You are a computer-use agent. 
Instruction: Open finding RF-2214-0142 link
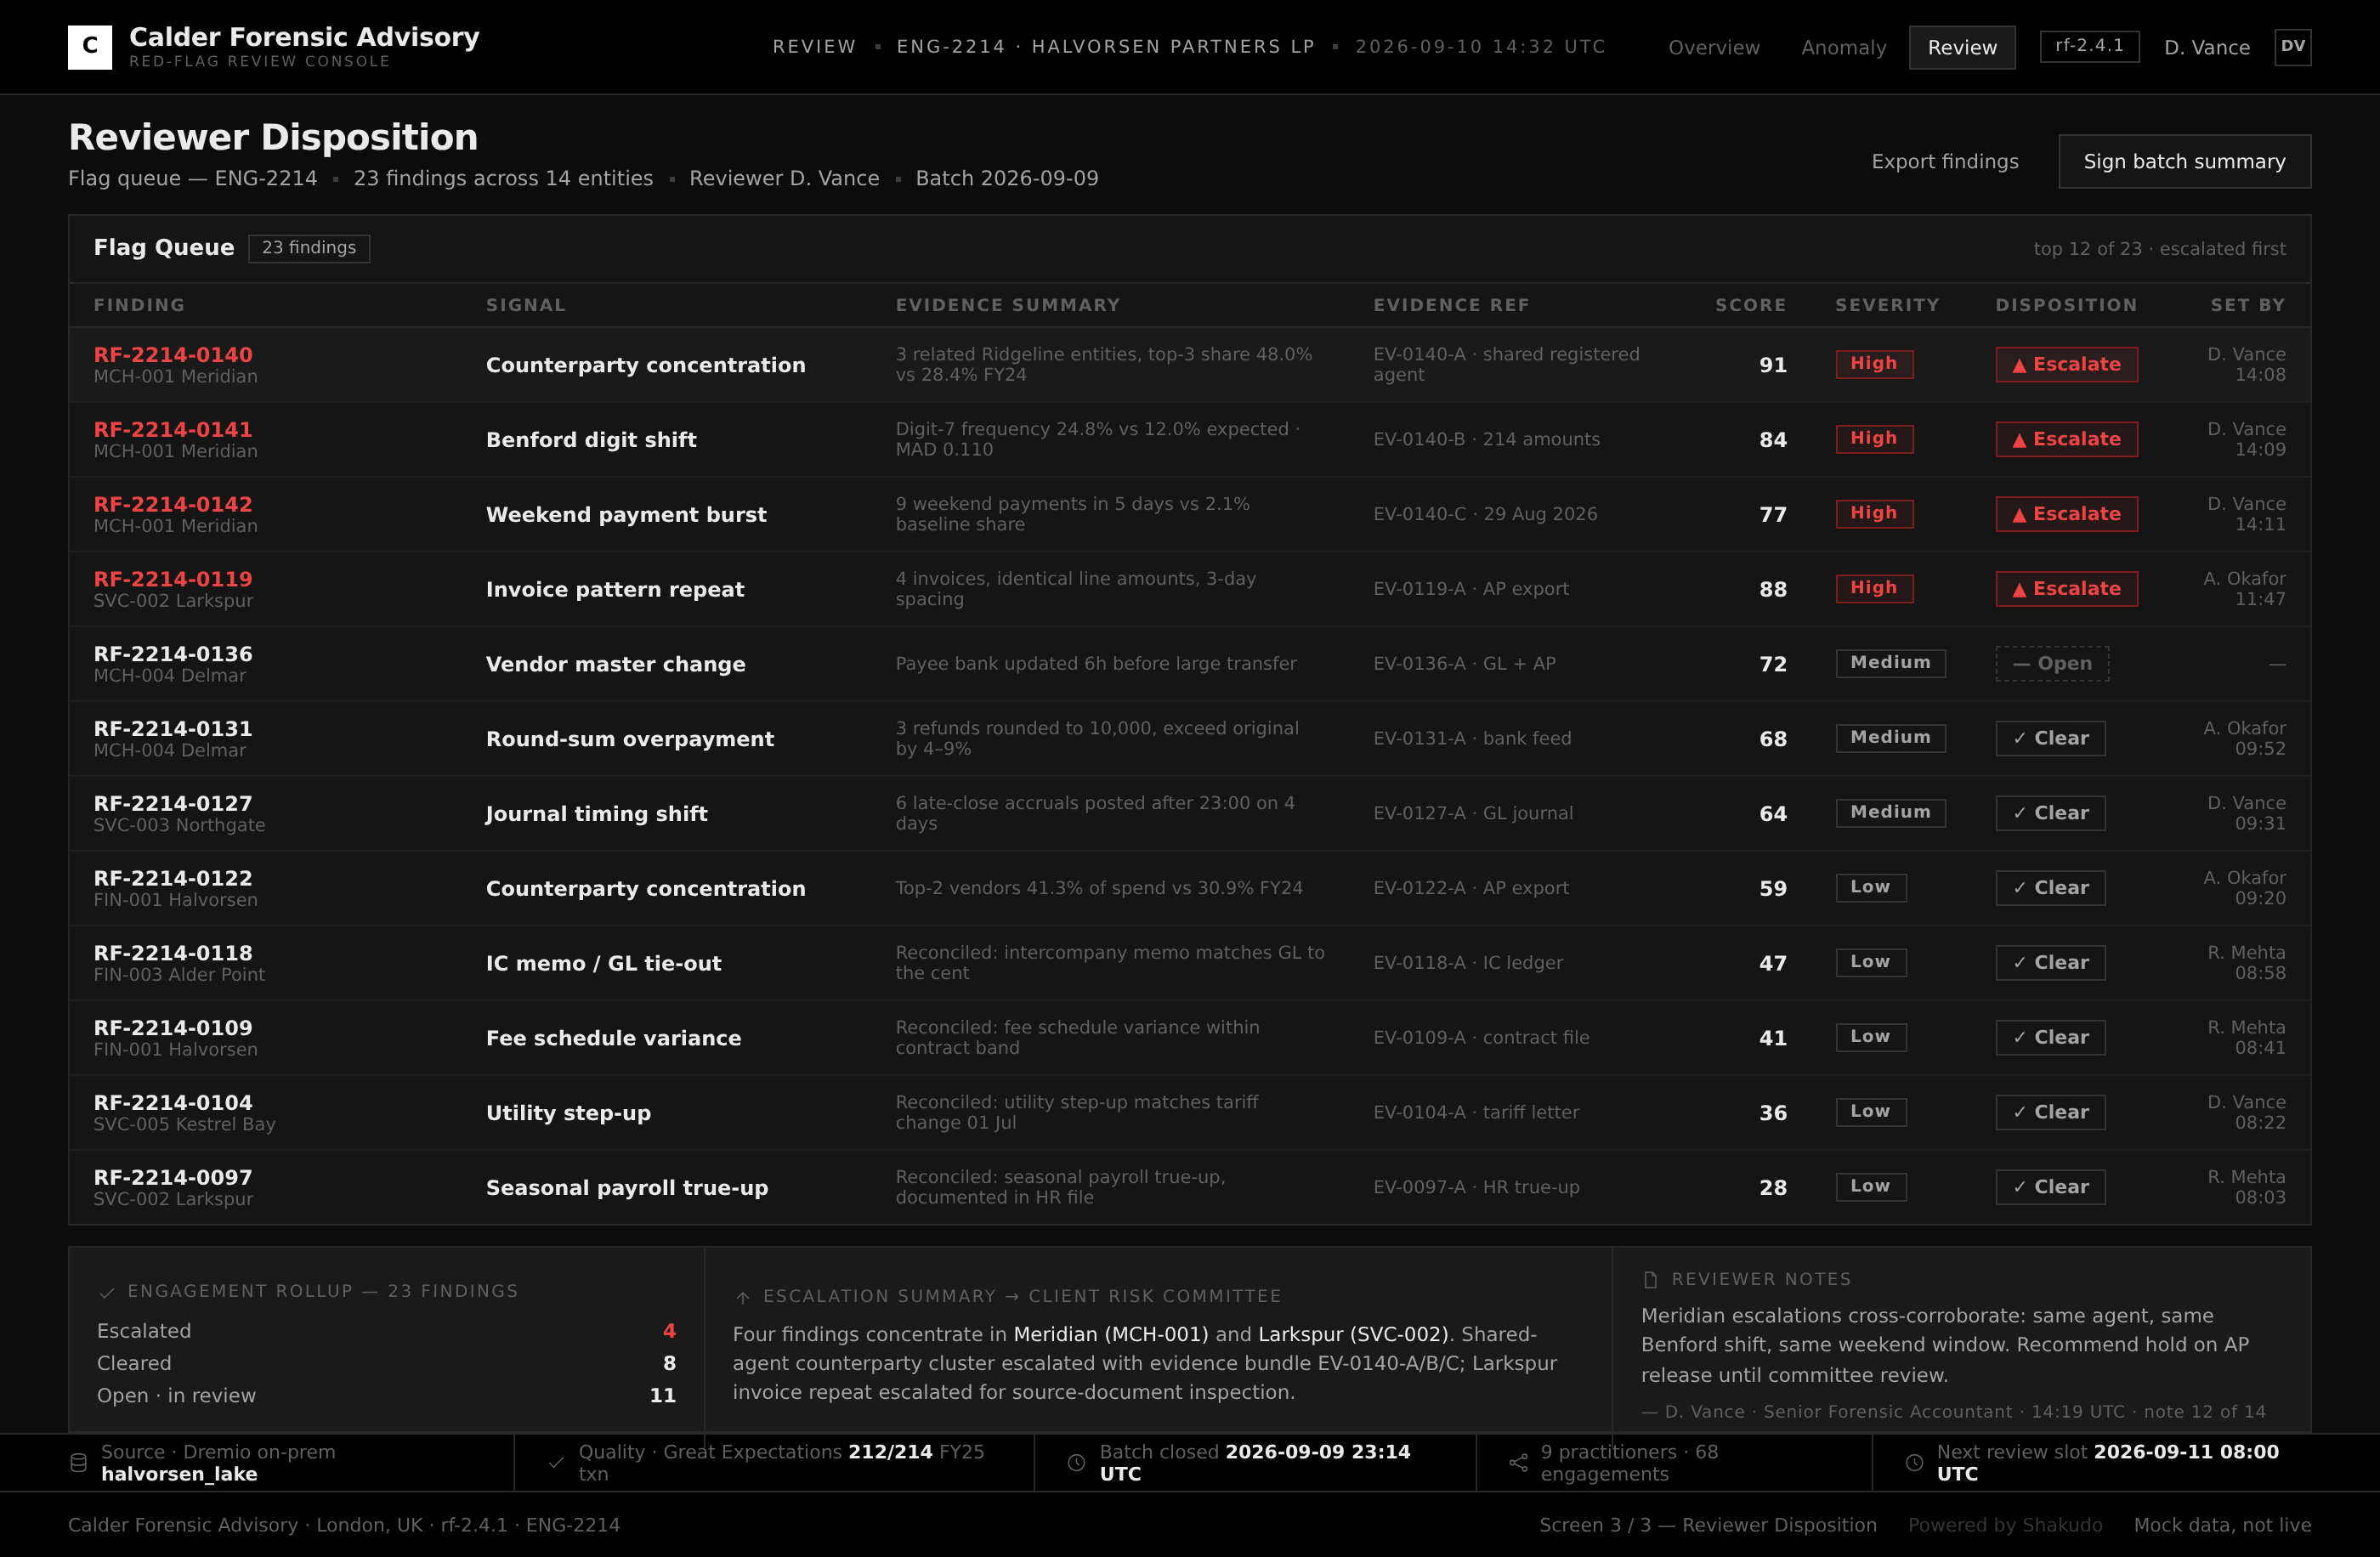(173, 504)
